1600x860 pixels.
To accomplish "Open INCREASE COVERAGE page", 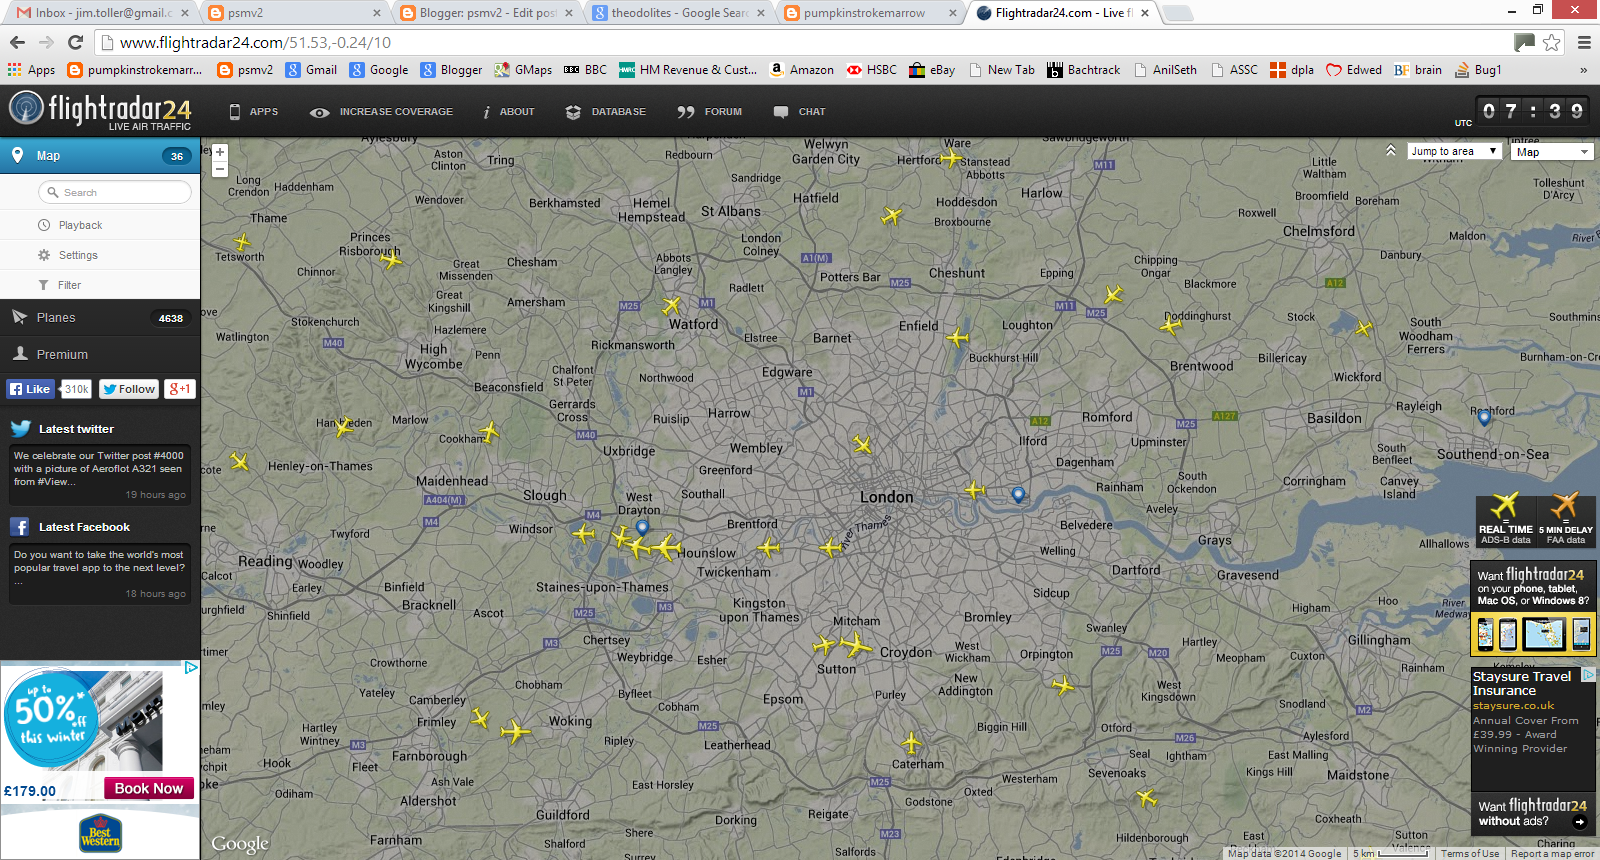I will [381, 112].
